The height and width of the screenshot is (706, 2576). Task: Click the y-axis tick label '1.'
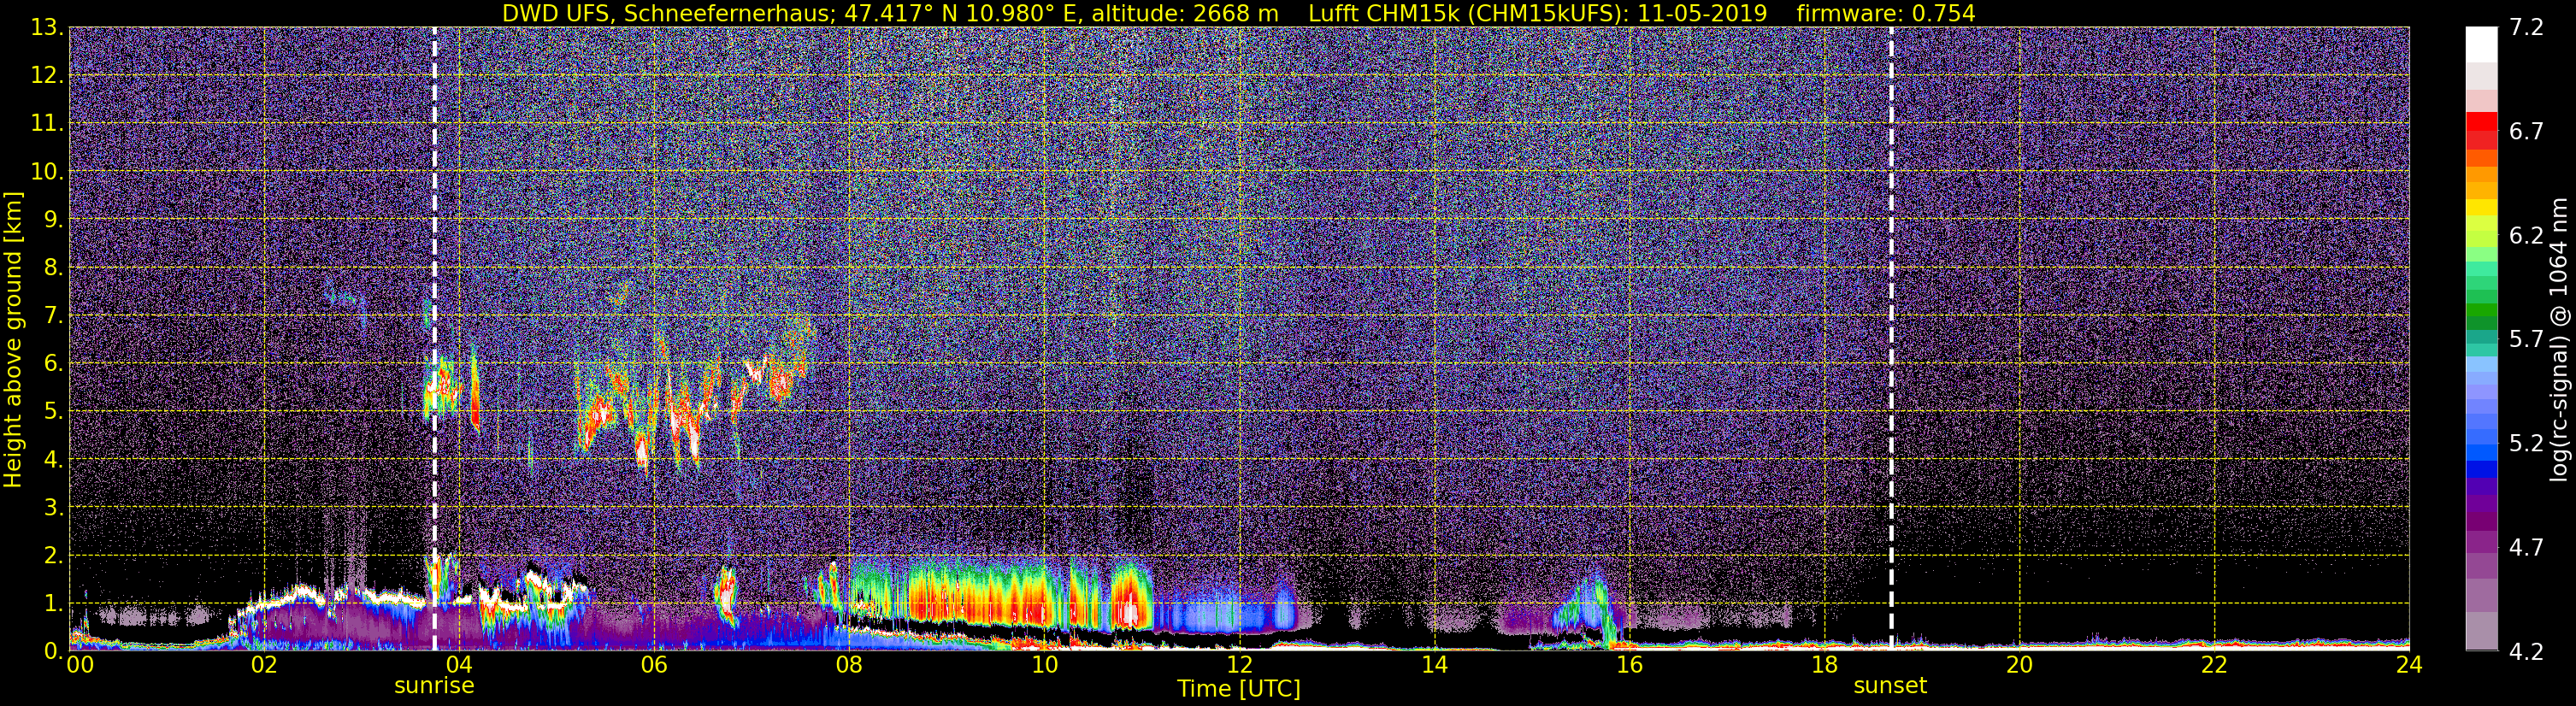point(54,604)
